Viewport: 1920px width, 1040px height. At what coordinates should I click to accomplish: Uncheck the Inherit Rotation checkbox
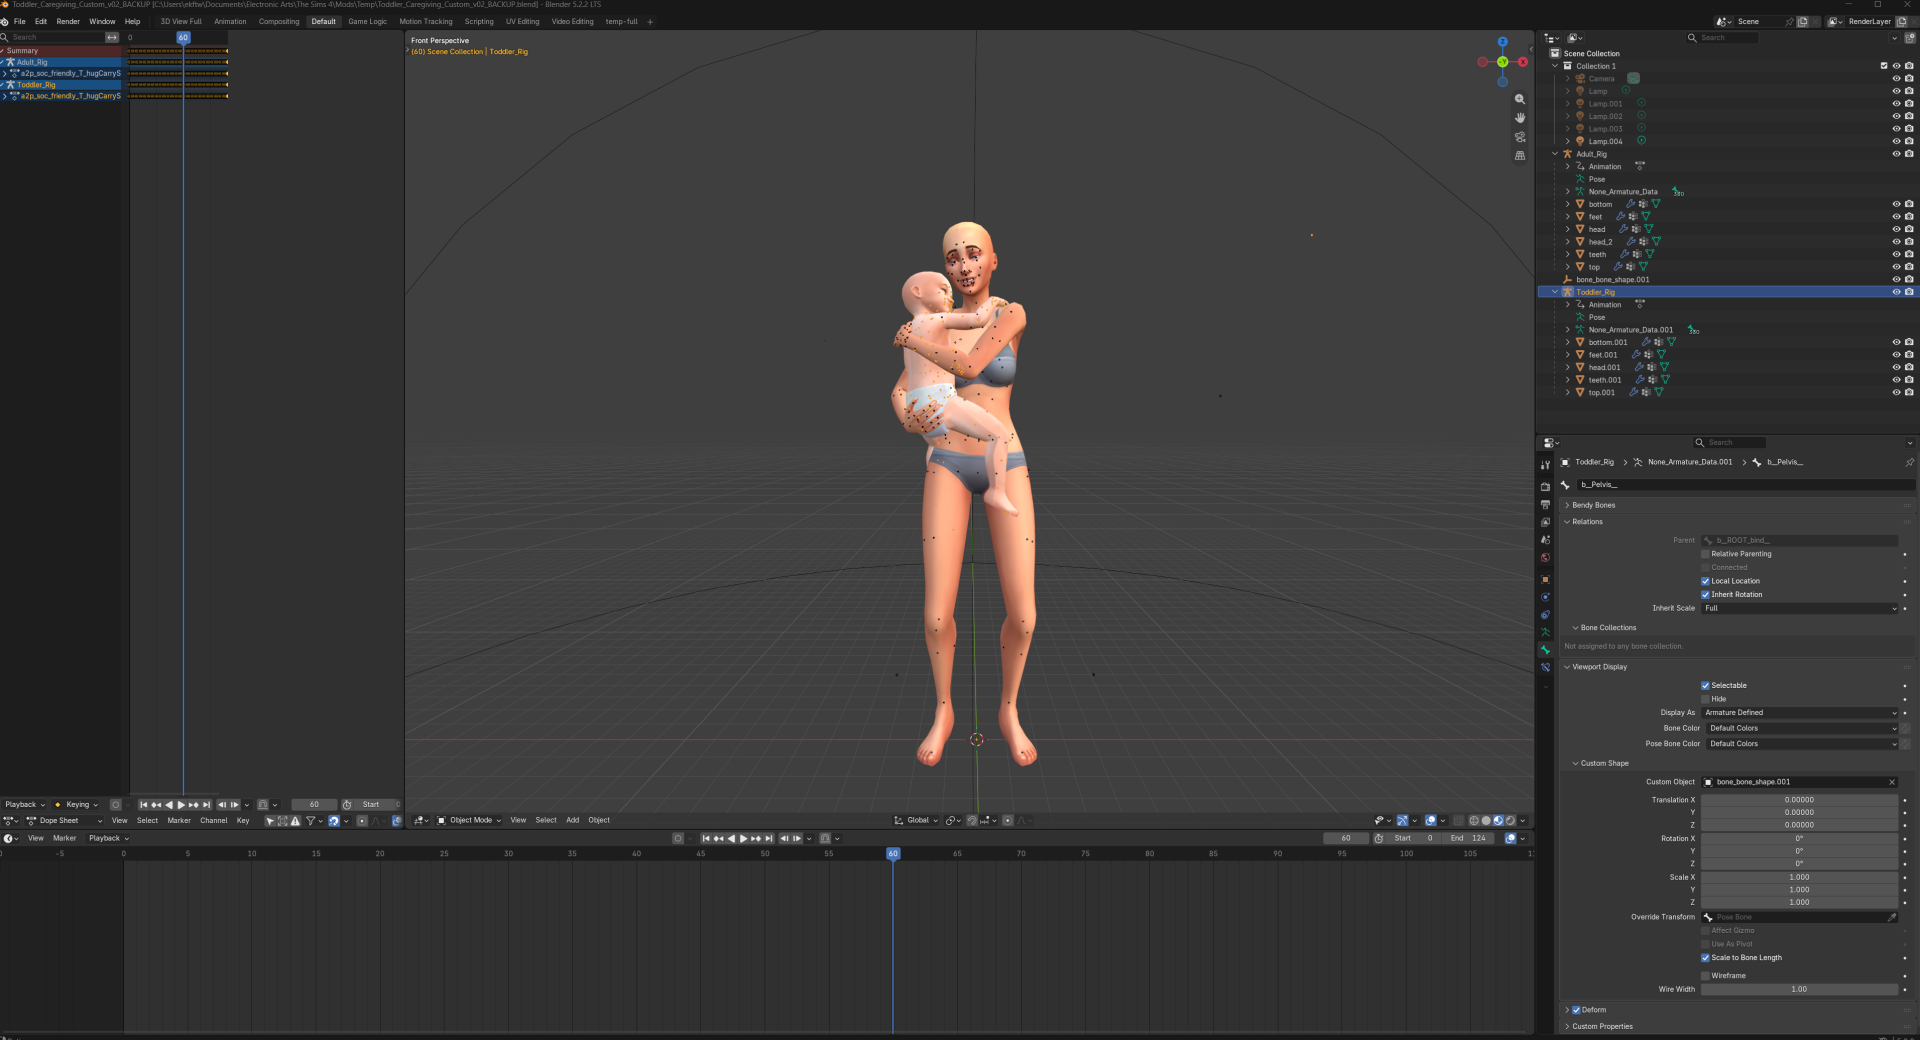(x=1706, y=595)
